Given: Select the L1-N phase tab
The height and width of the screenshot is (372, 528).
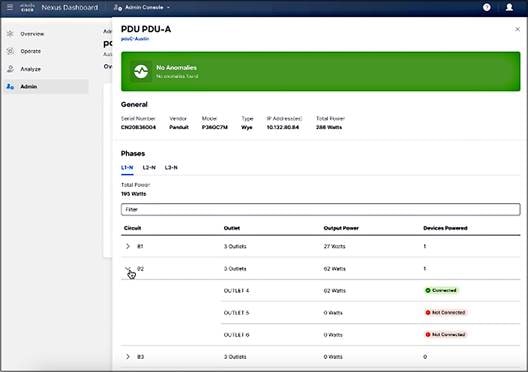Looking at the screenshot, I should (x=127, y=168).
